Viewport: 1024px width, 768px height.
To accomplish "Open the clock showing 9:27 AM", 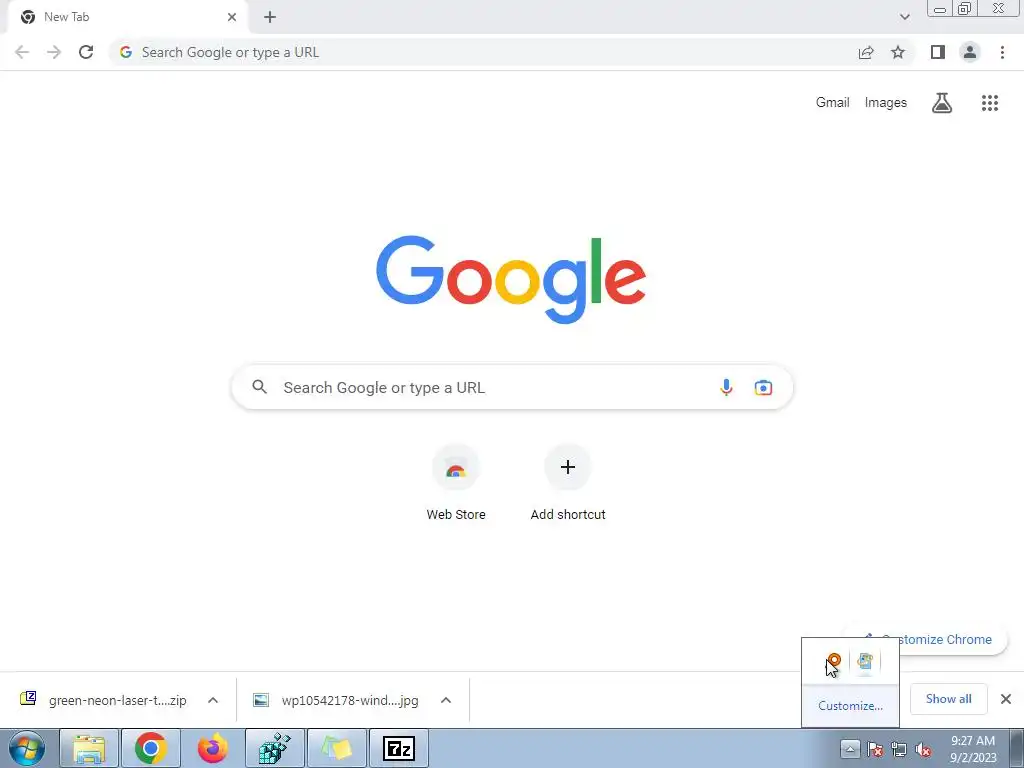I will (973, 749).
